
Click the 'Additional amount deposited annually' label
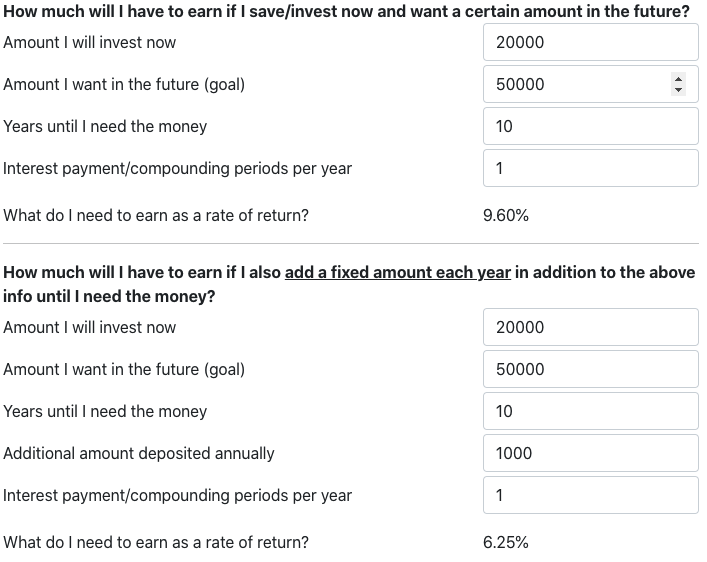point(138,453)
